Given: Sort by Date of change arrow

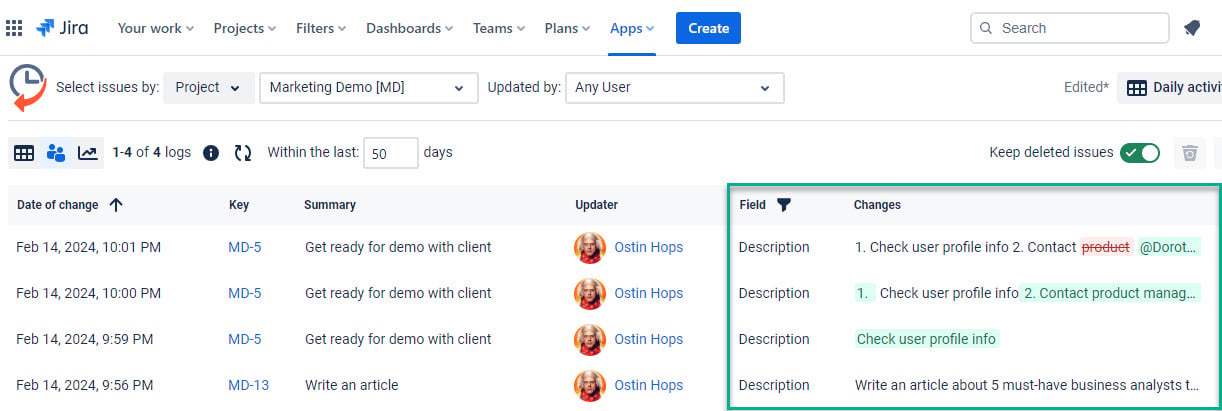Looking at the screenshot, I should [x=116, y=205].
